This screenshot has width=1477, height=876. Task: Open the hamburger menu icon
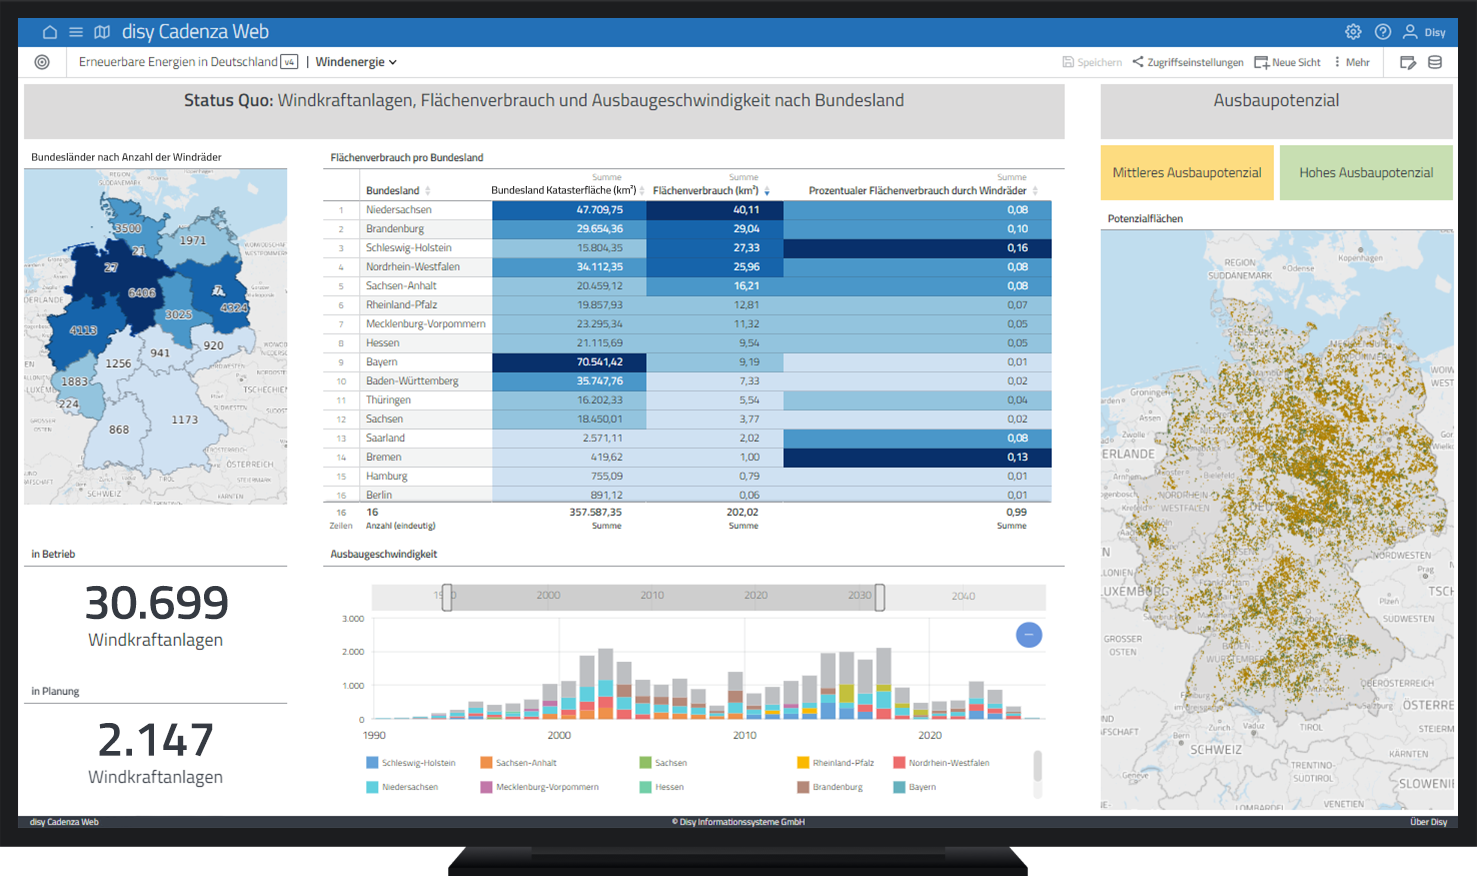[76, 31]
